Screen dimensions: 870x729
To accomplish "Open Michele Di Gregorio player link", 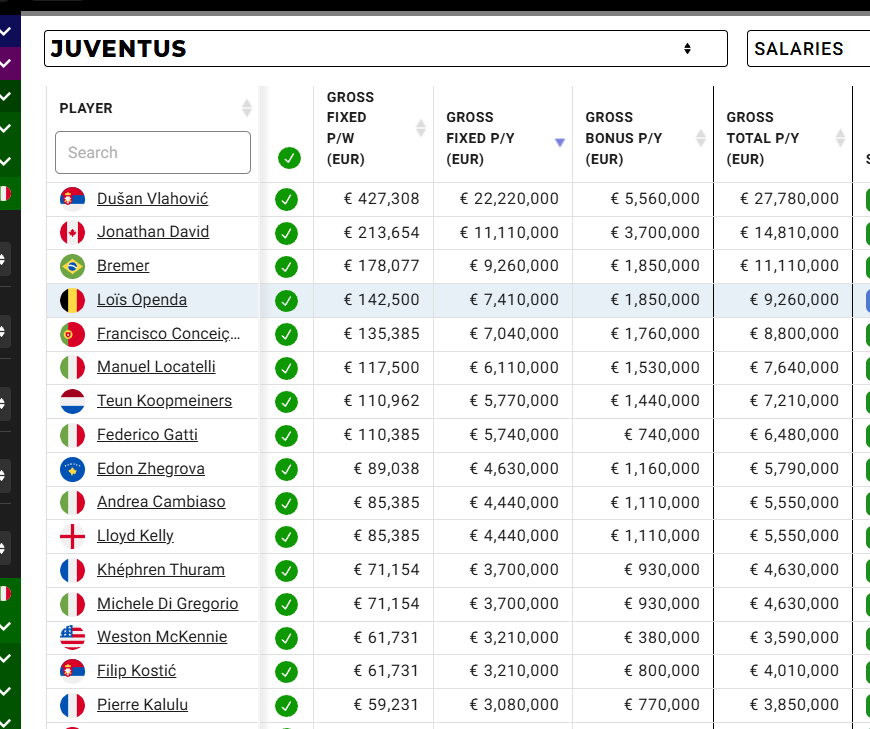I will (x=168, y=604).
